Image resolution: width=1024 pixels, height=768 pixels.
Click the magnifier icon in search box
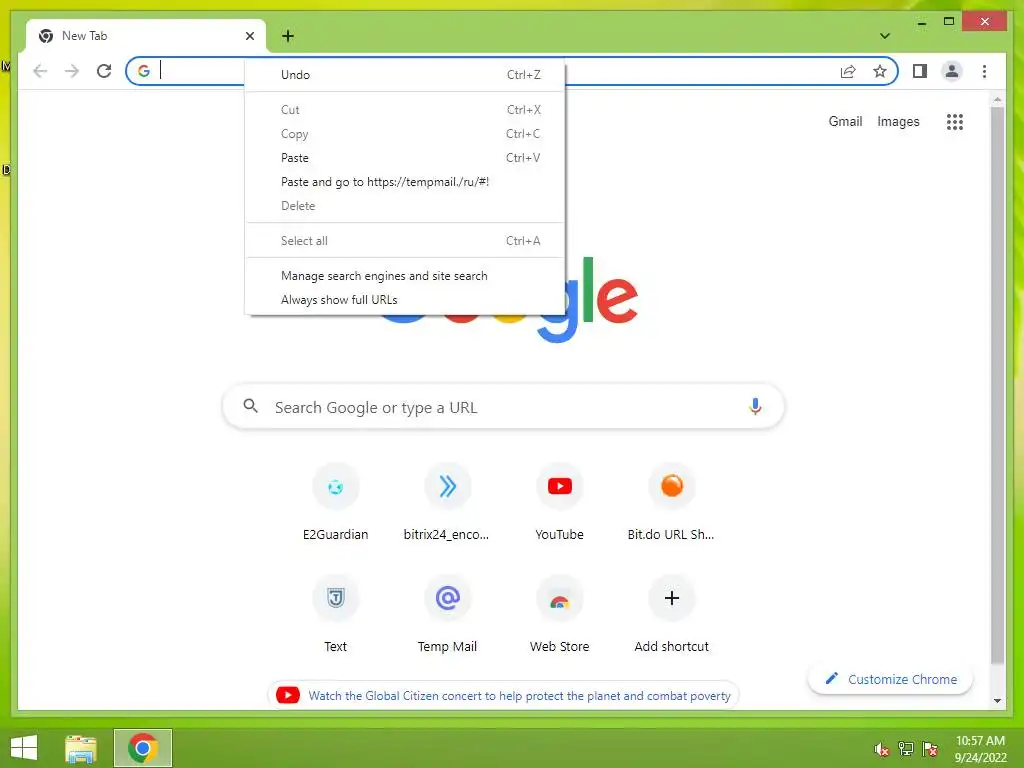[250, 406]
